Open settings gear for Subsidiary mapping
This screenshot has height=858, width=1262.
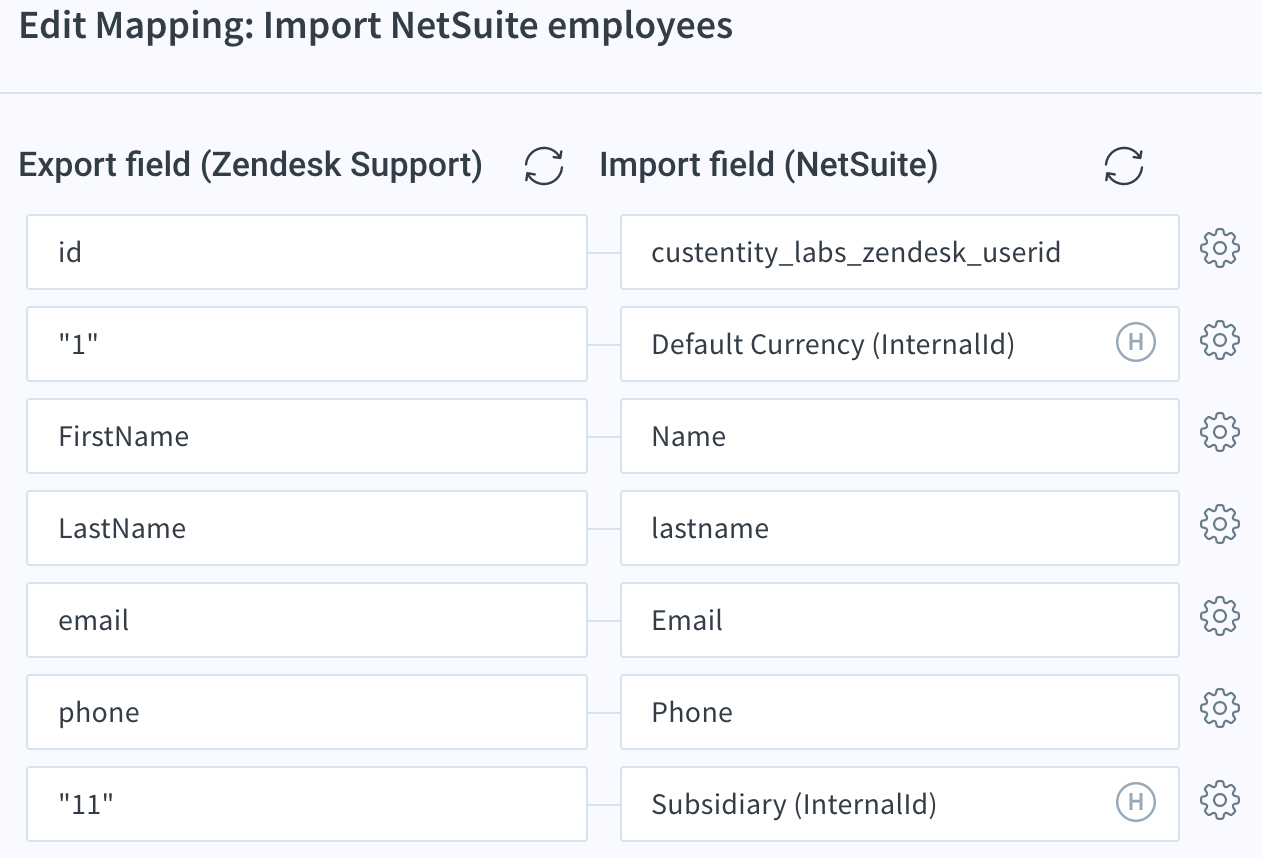(1220, 801)
